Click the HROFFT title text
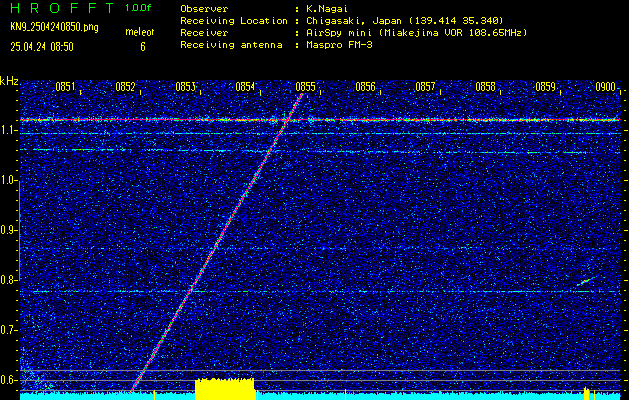The width and height of the screenshot is (629, 400). point(62,8)
